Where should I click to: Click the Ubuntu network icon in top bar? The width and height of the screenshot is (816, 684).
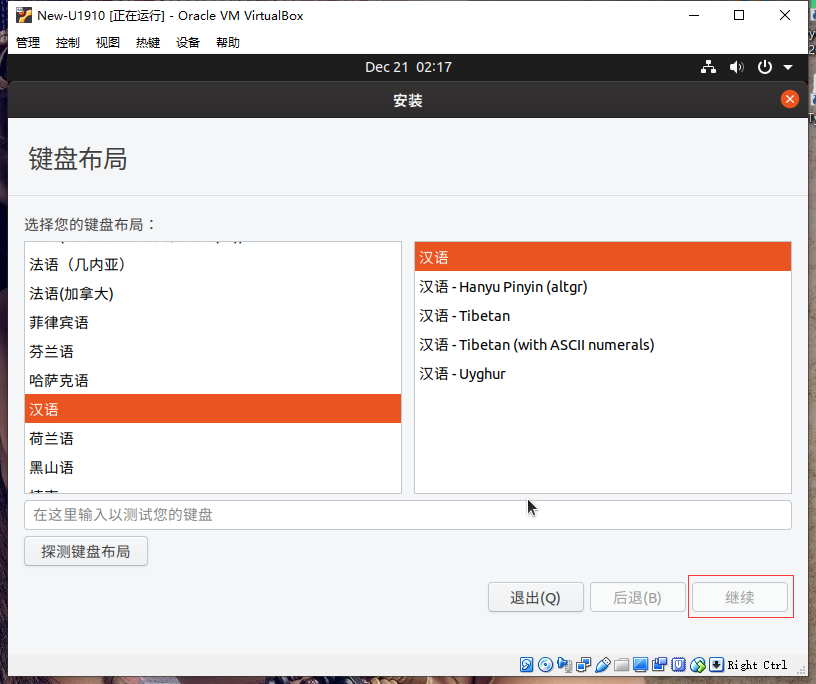pos(708,67)
